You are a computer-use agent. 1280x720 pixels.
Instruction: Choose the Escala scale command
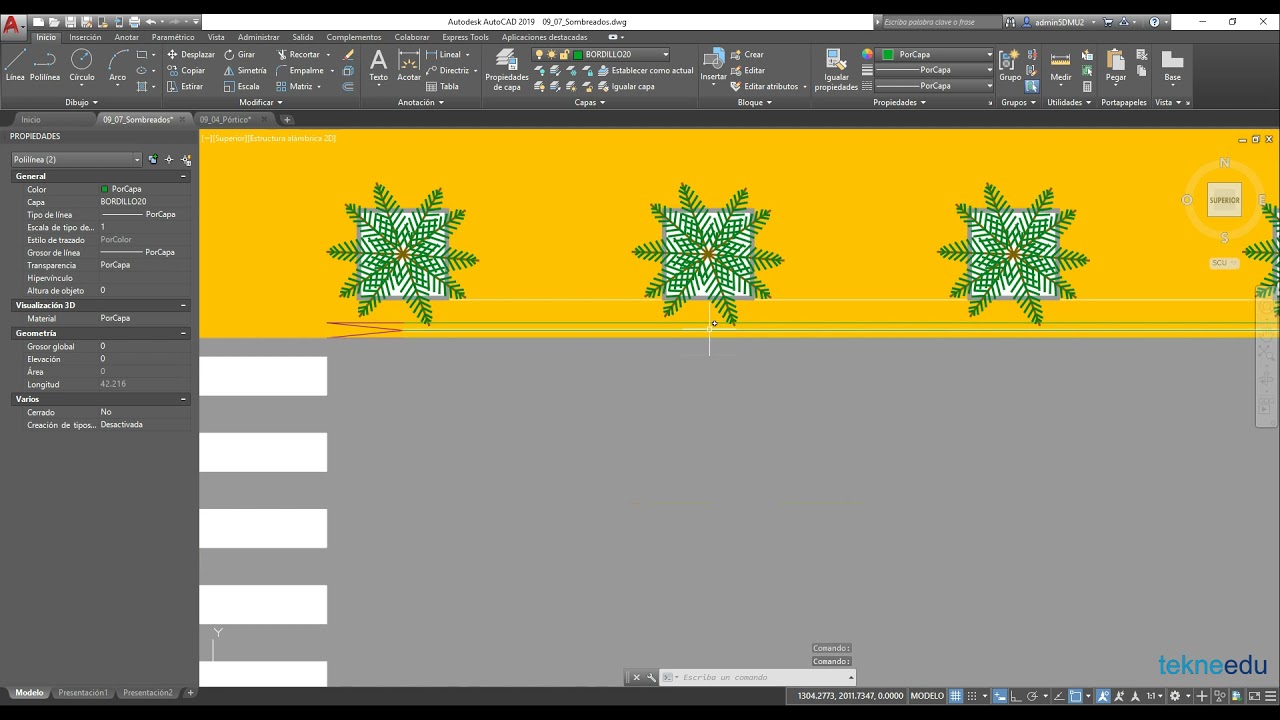coord(242,87)
